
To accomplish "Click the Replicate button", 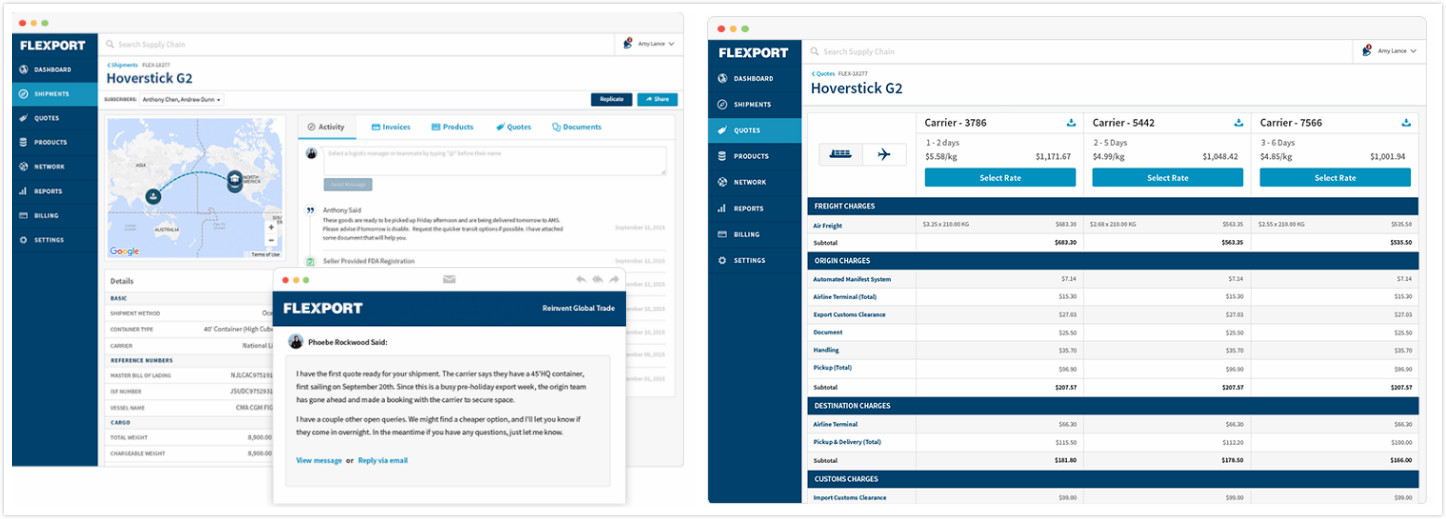I will pos(611,99).
